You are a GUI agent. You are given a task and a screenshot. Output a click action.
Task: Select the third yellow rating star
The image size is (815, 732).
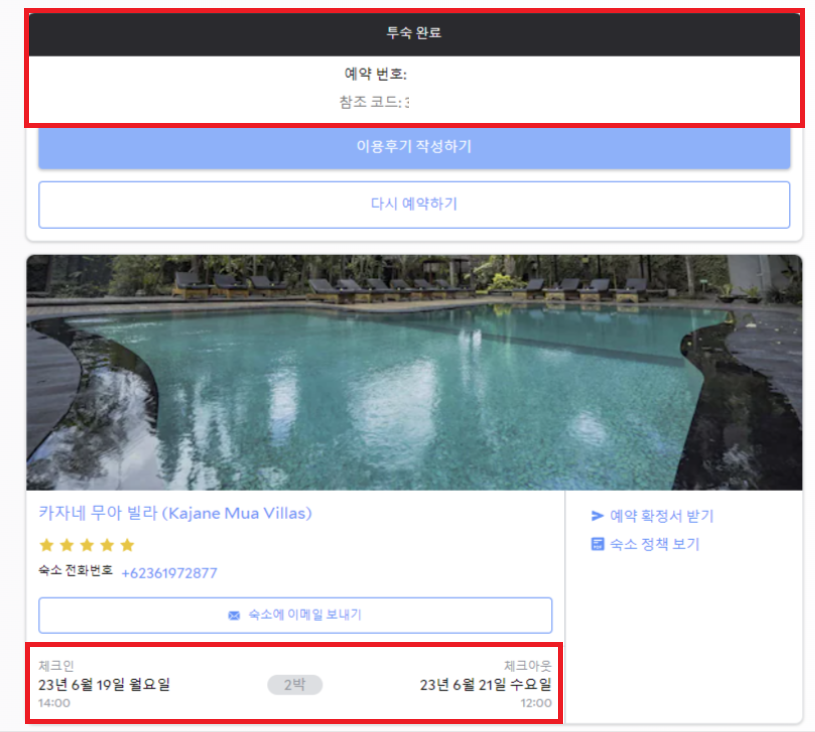point(86,545)
